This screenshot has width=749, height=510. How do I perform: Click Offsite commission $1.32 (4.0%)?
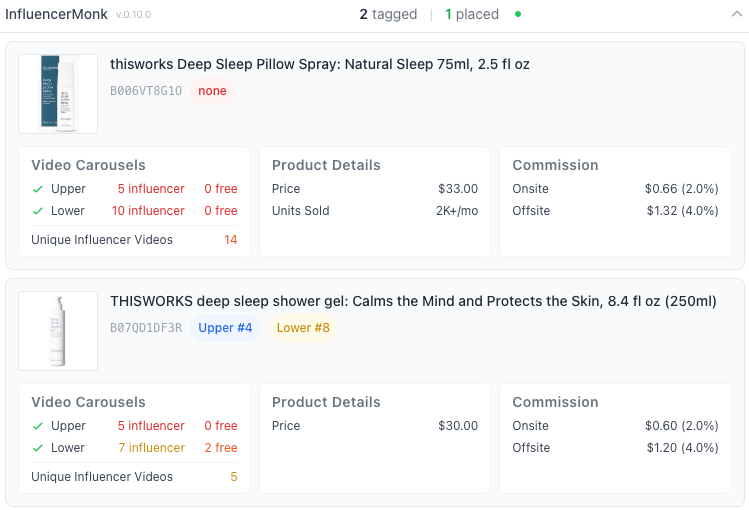pos(683,211)
